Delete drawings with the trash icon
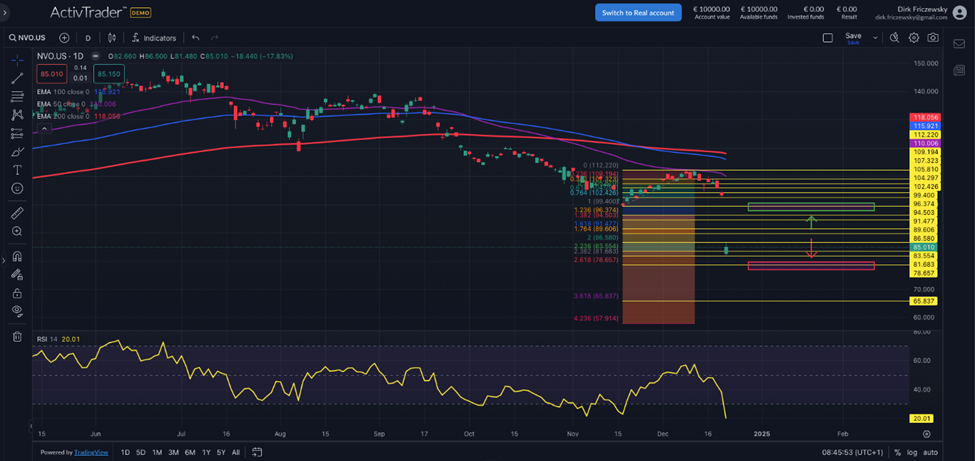 click(x=17, y=337)
